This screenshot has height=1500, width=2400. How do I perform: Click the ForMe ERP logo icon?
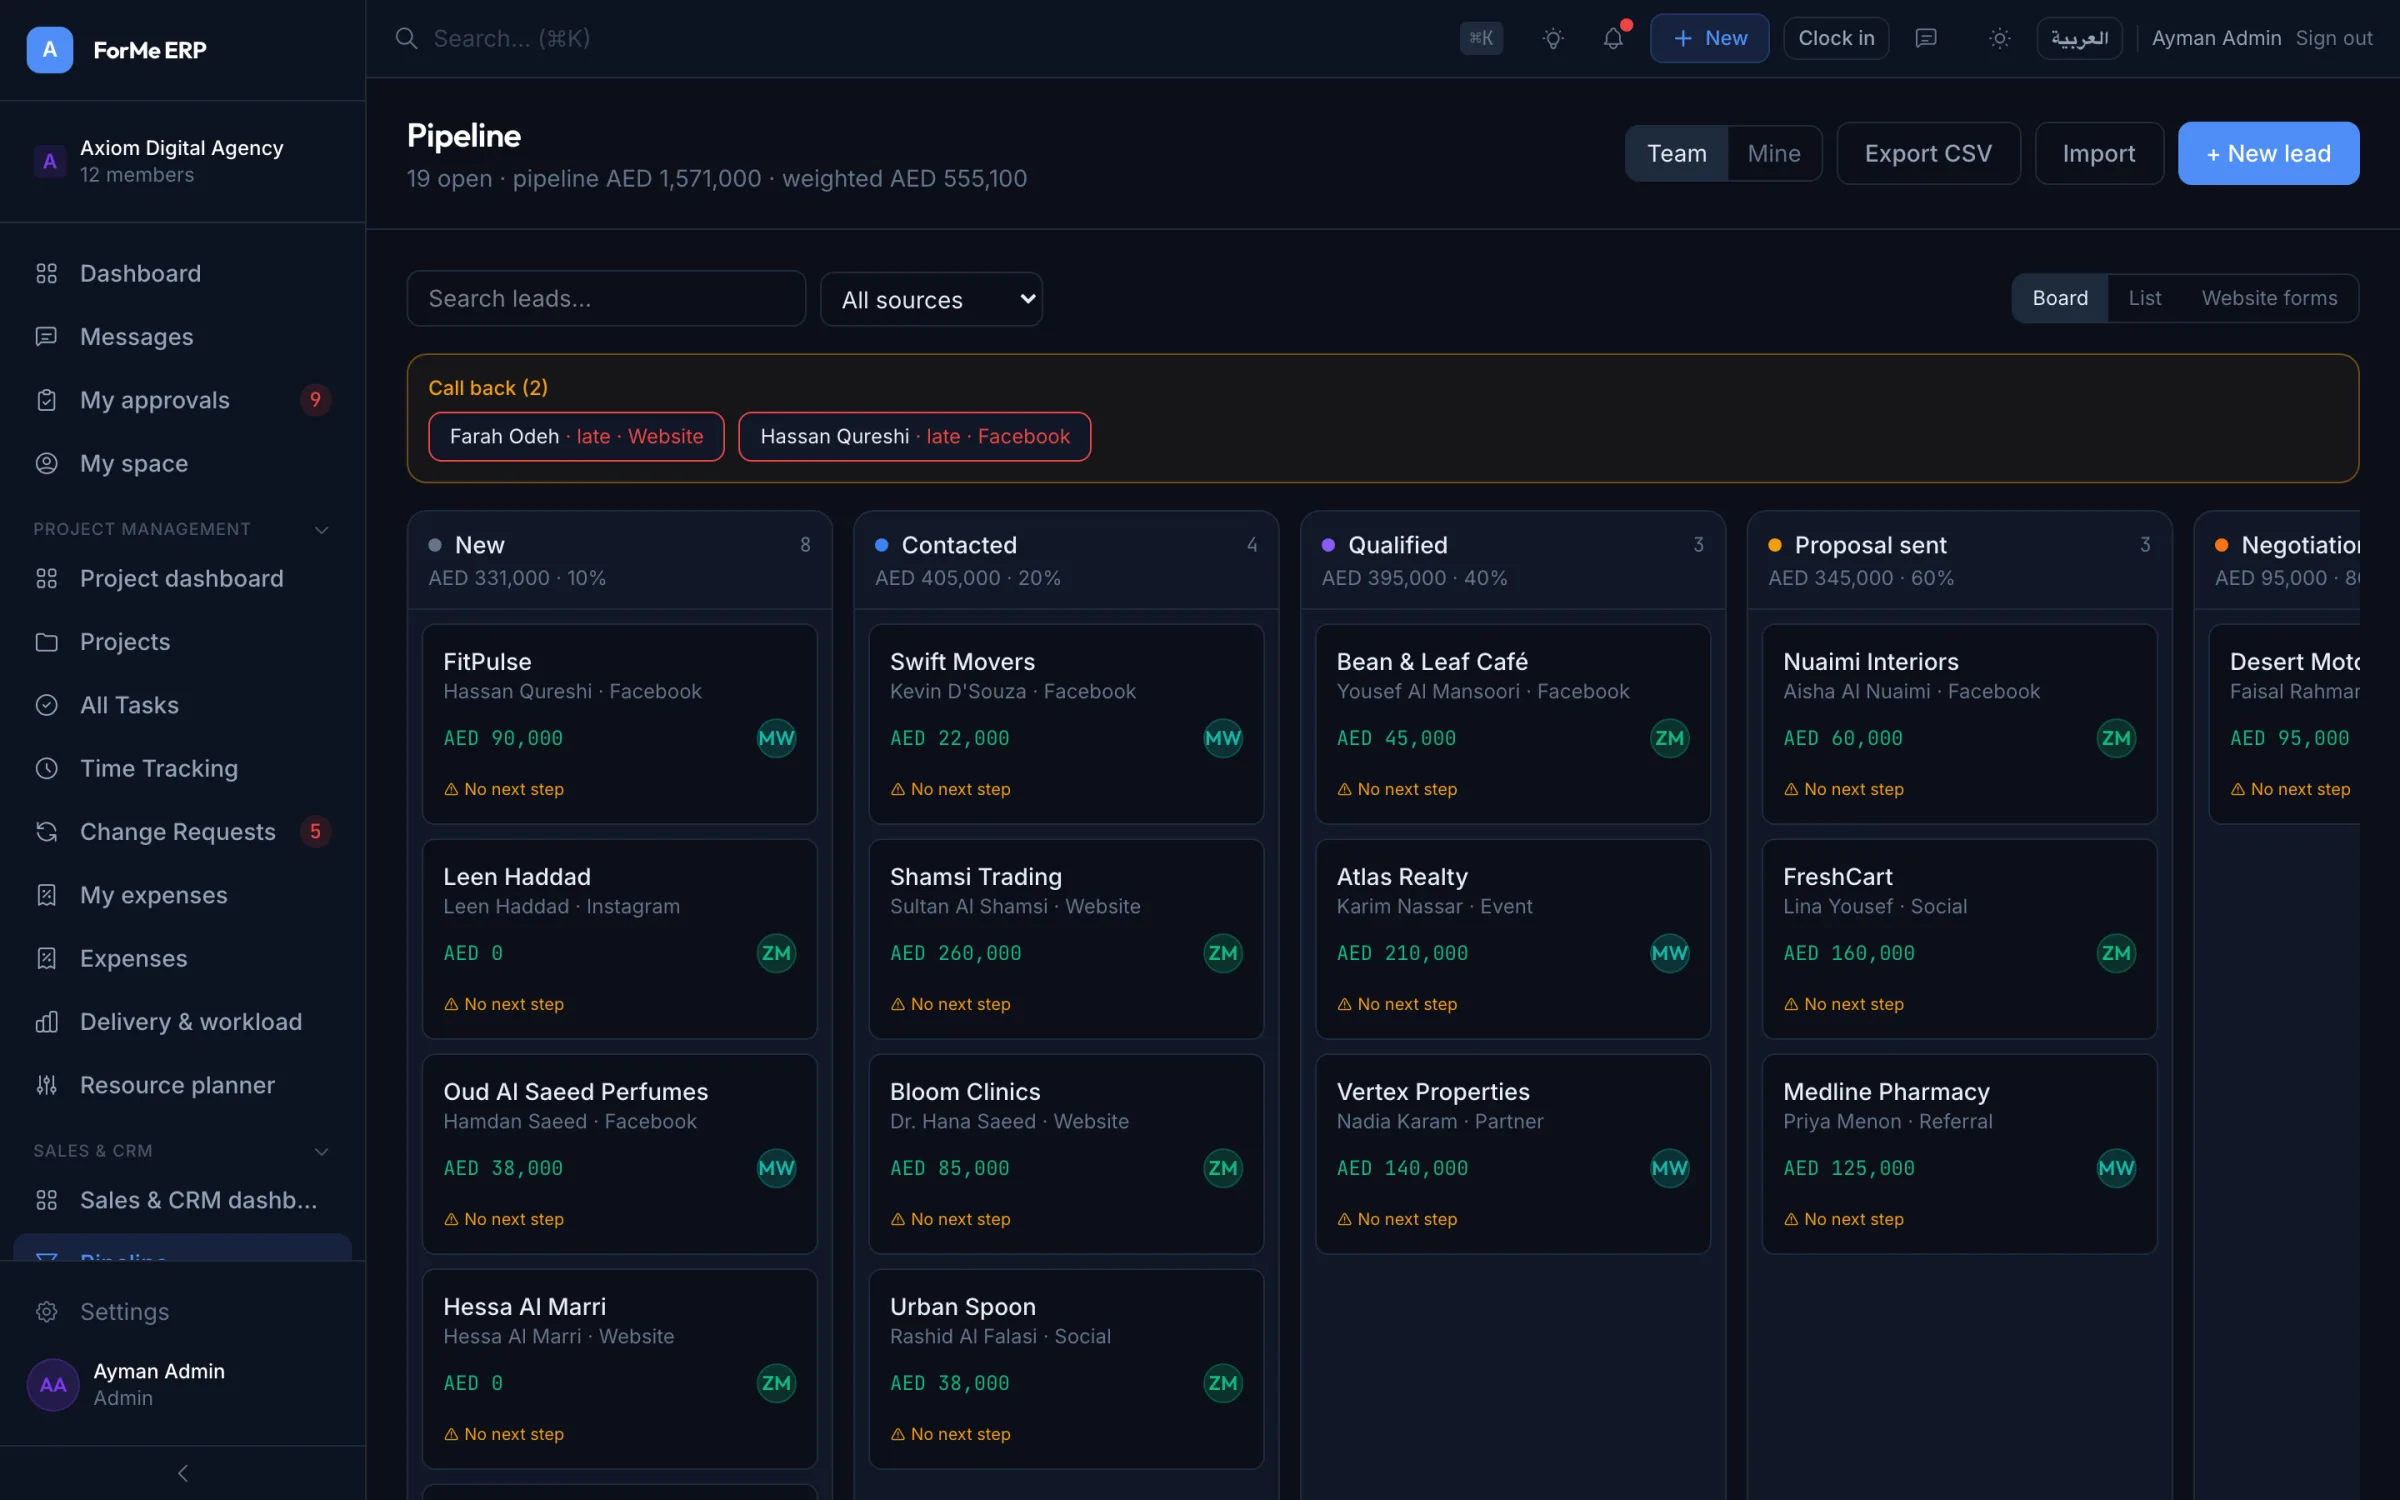[x=49, y=49]
